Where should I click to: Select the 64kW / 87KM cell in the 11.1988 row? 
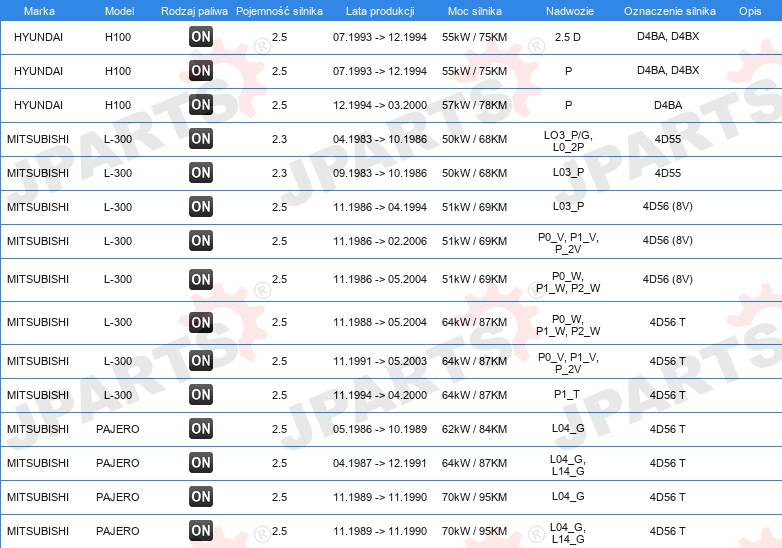474,322
